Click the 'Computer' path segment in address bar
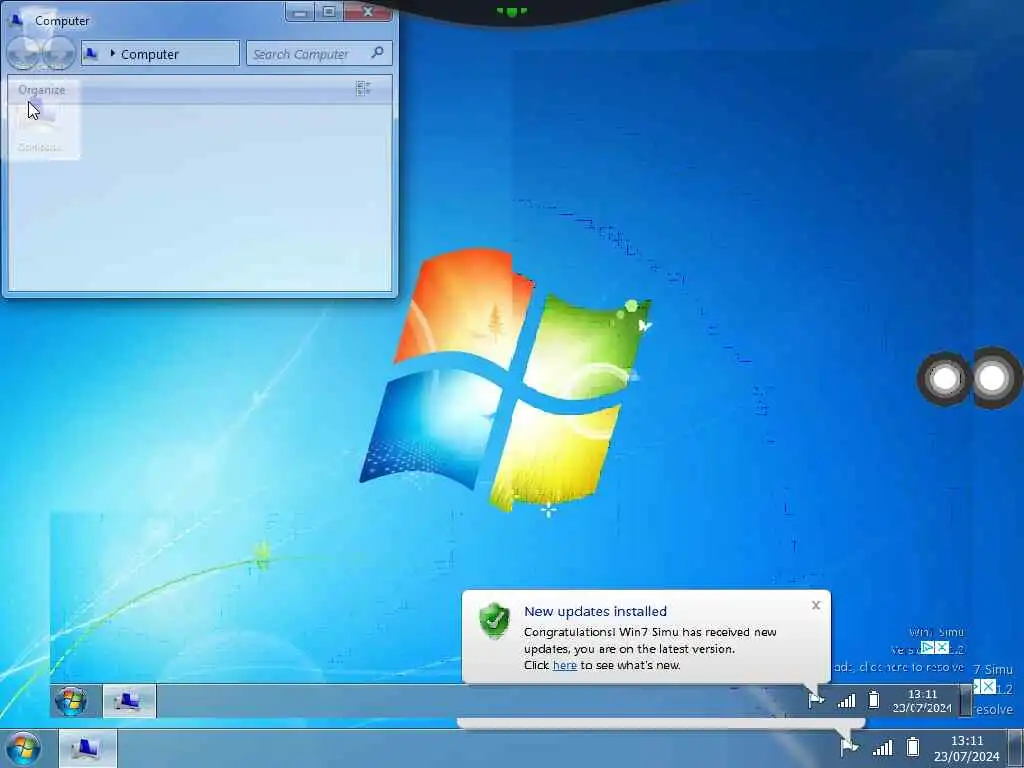 [150, 54]
